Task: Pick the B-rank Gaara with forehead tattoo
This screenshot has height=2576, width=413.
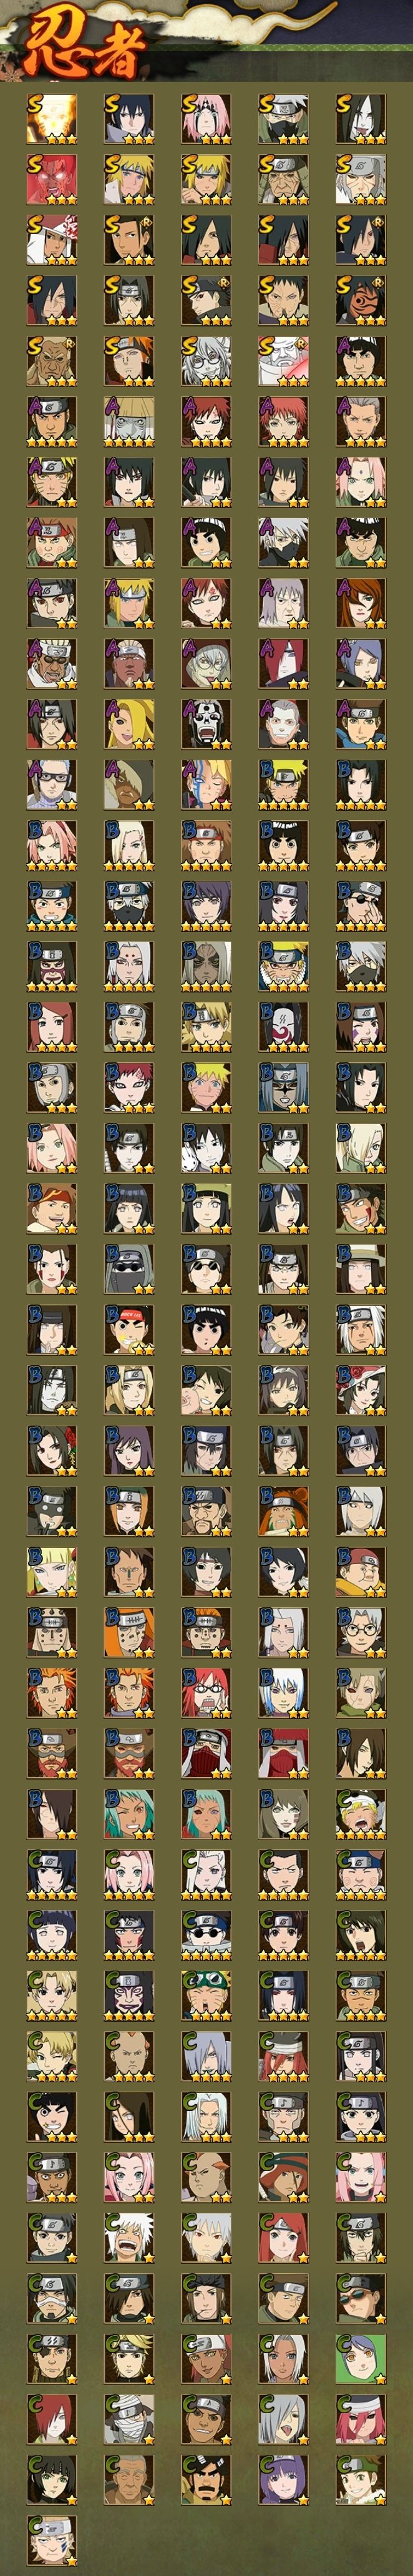Action: click(x=129, y=1087)
